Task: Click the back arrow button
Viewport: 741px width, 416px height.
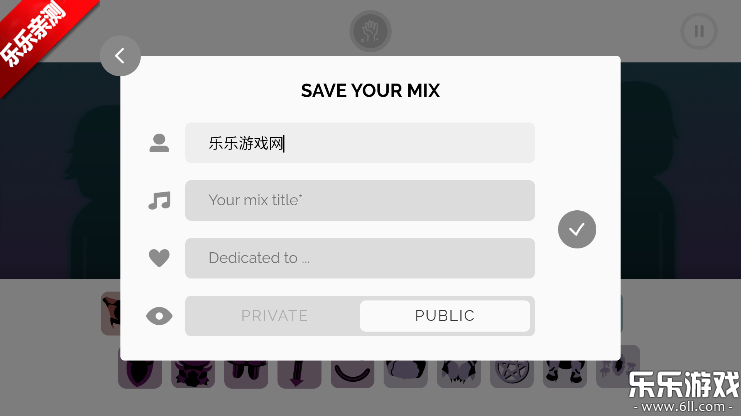Action: pyautogui.click(x=120, y=56)
